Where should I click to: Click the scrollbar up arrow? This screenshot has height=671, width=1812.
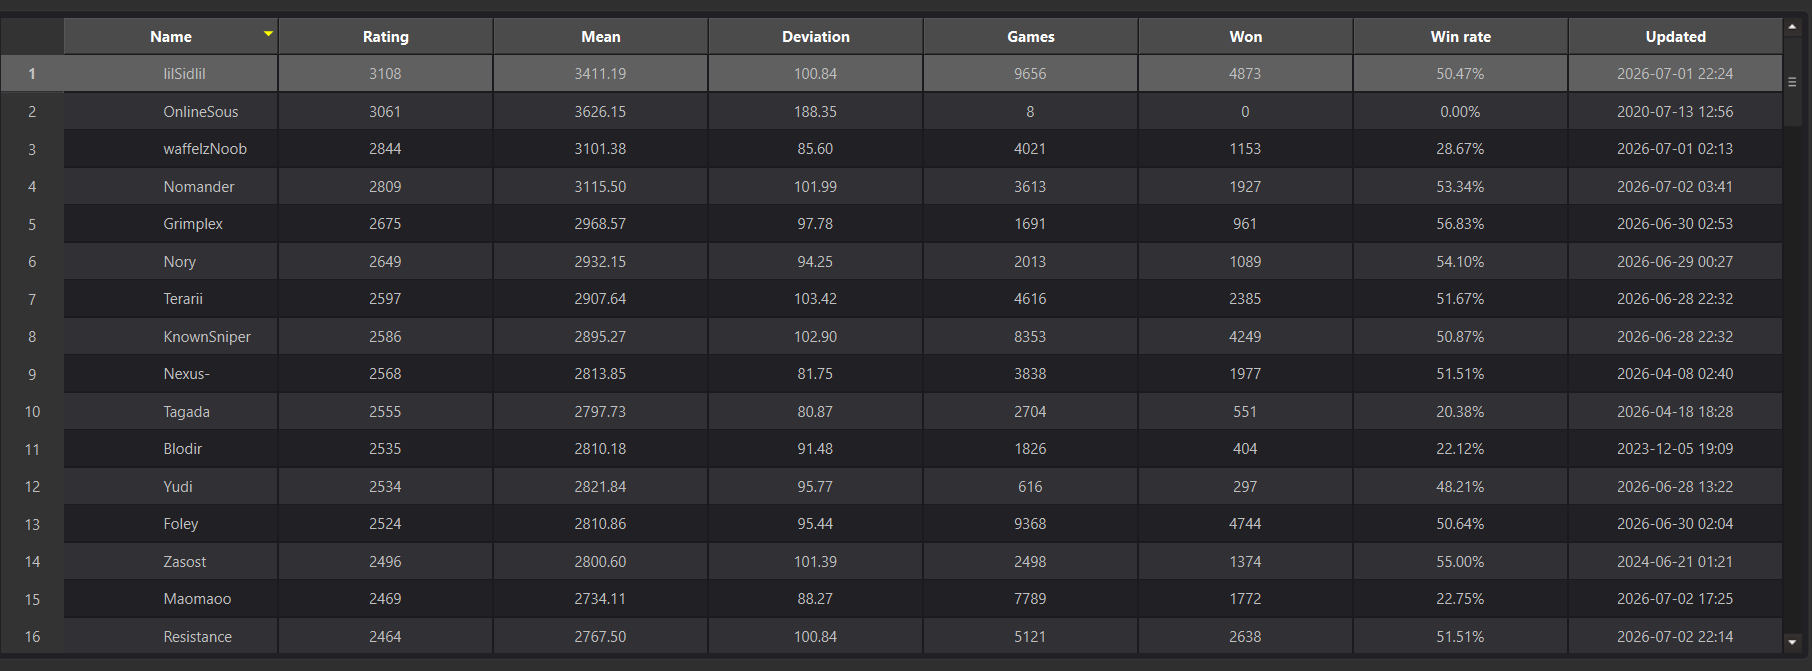tap(1792, 27)
